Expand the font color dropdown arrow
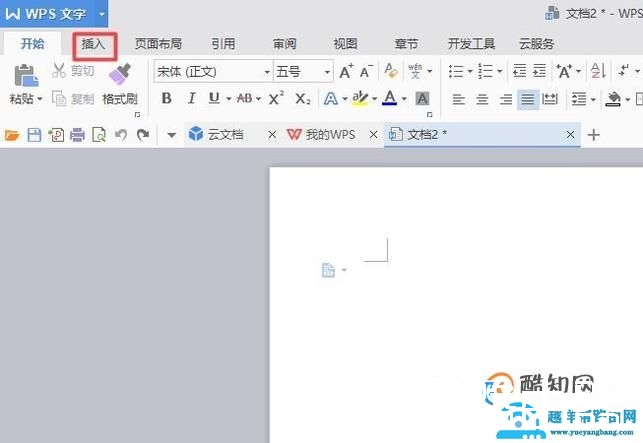The height and width of the screenshot is (443, 643). (404, 99)
